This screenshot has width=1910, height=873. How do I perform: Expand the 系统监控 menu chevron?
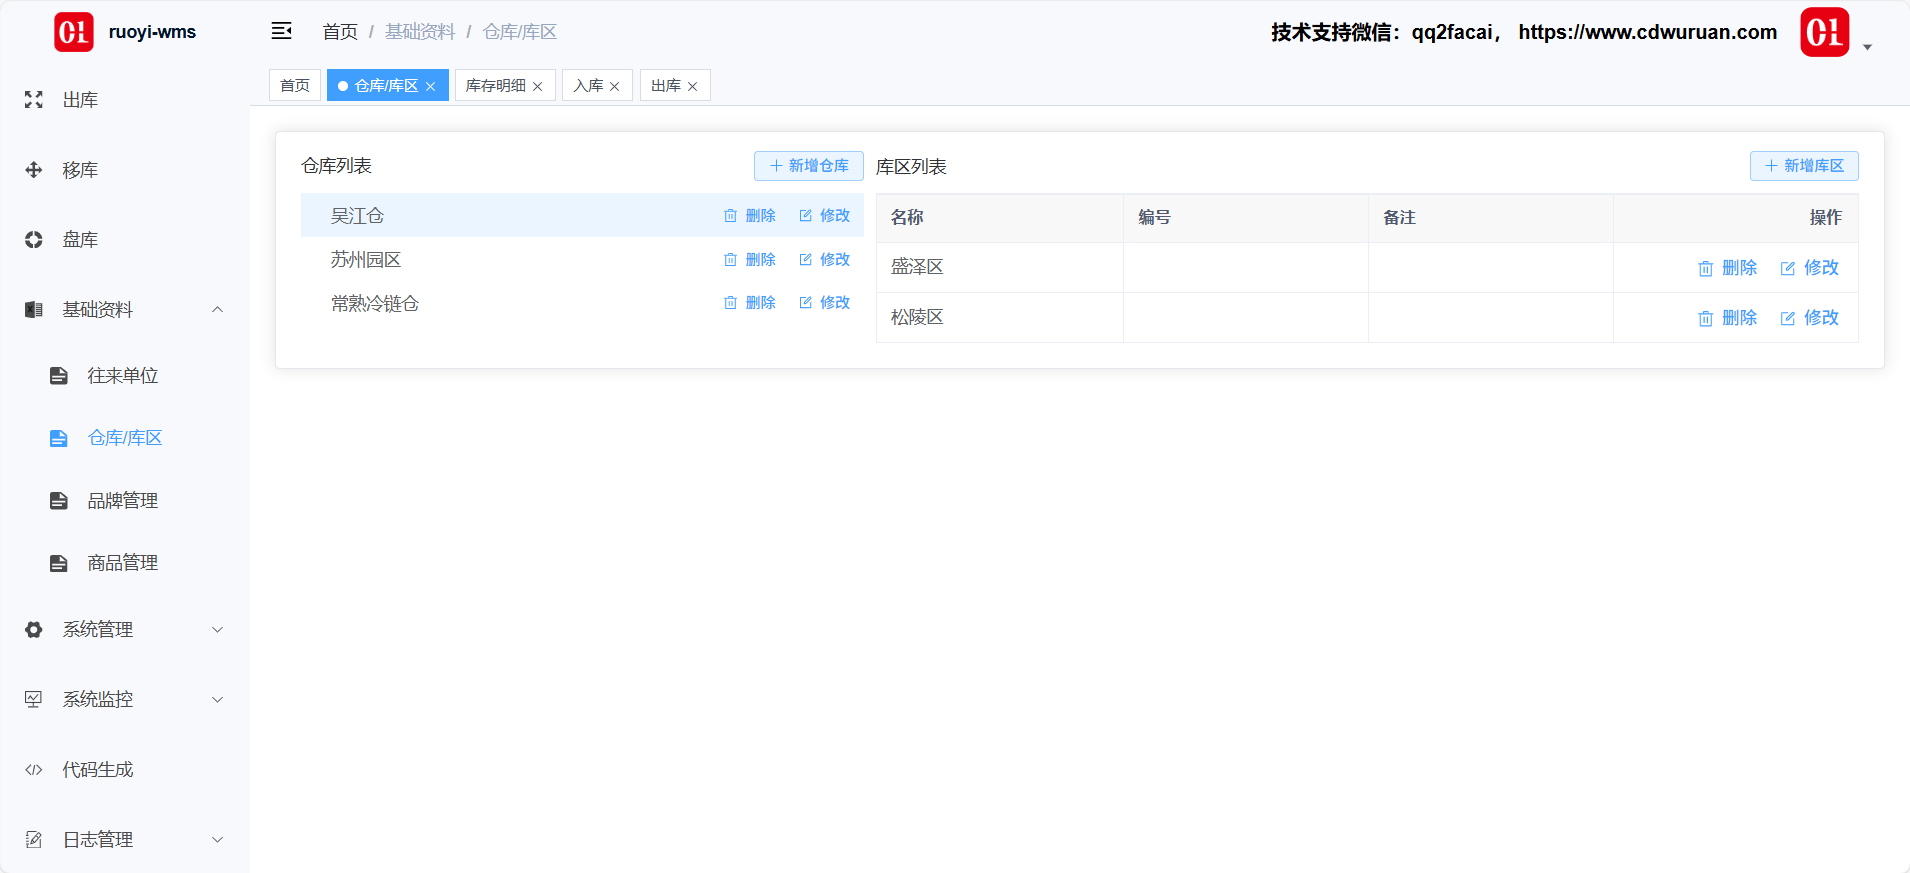click(217, 700)
